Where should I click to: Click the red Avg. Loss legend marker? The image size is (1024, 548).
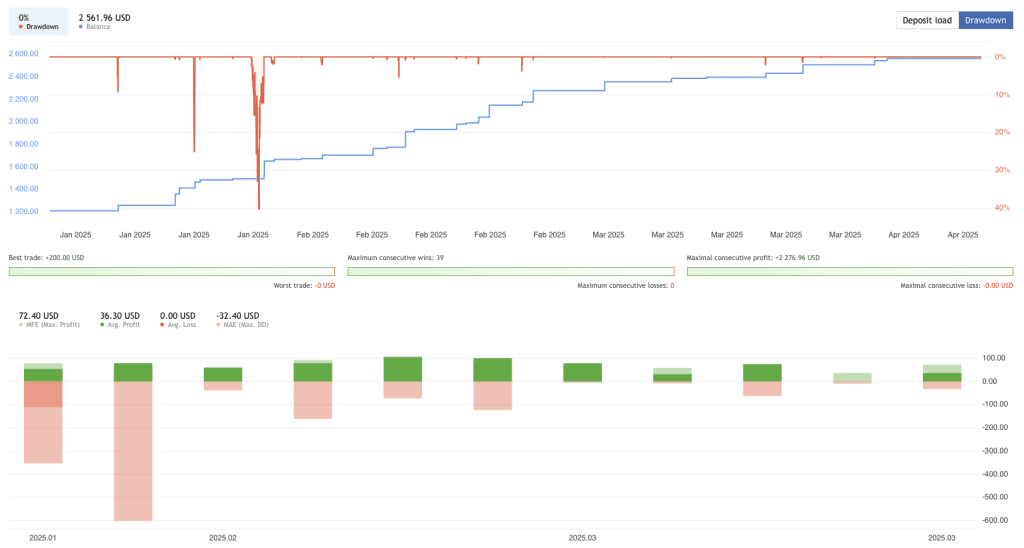tap(163, 326)
